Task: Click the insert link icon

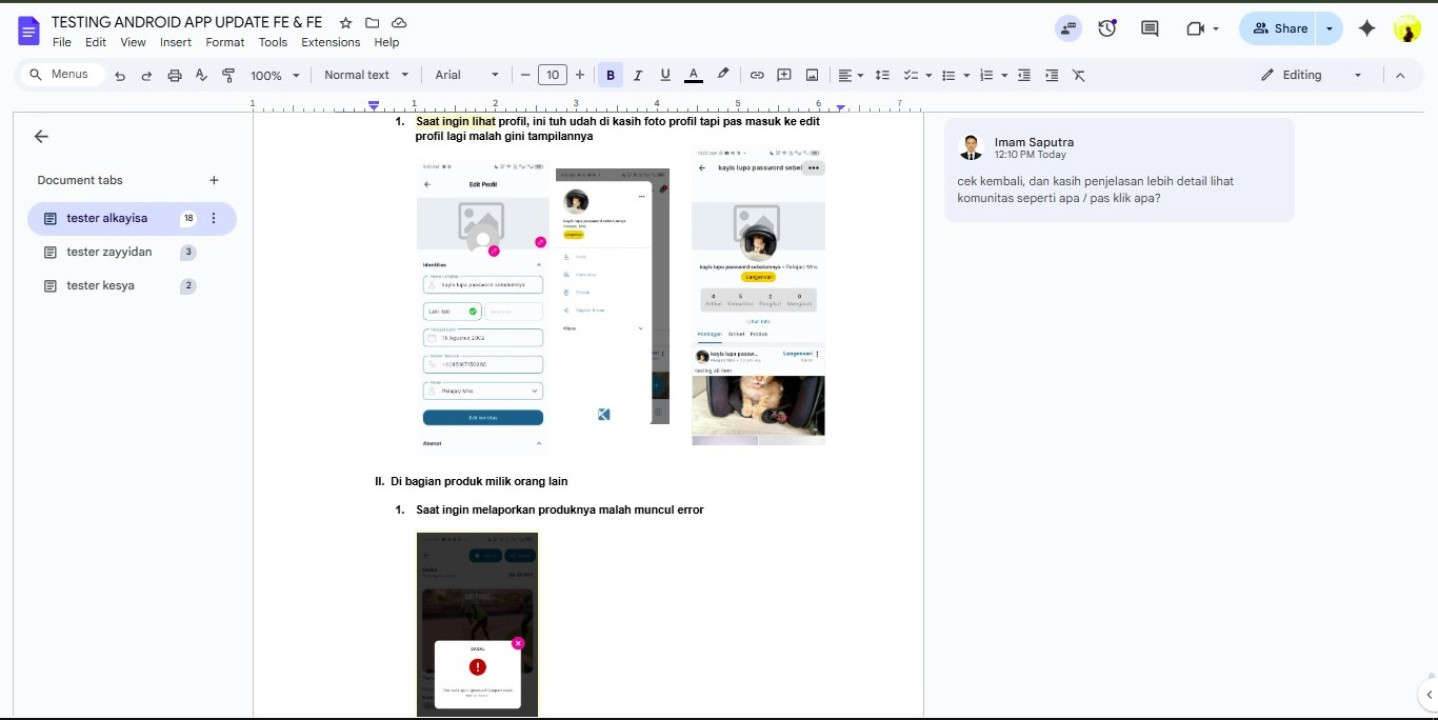Action: [757, 75]
